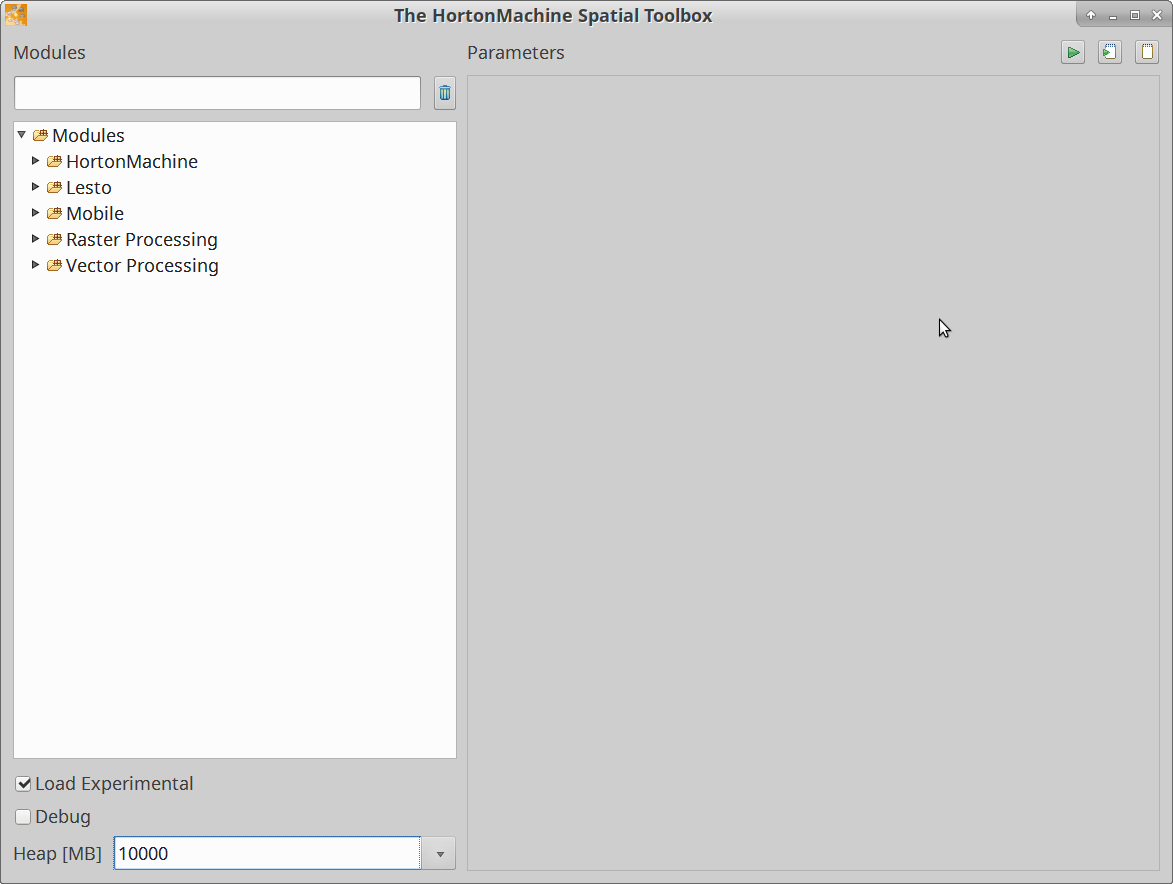
Task: Select the Raster Processing tree label
Action: click(141, 239)
